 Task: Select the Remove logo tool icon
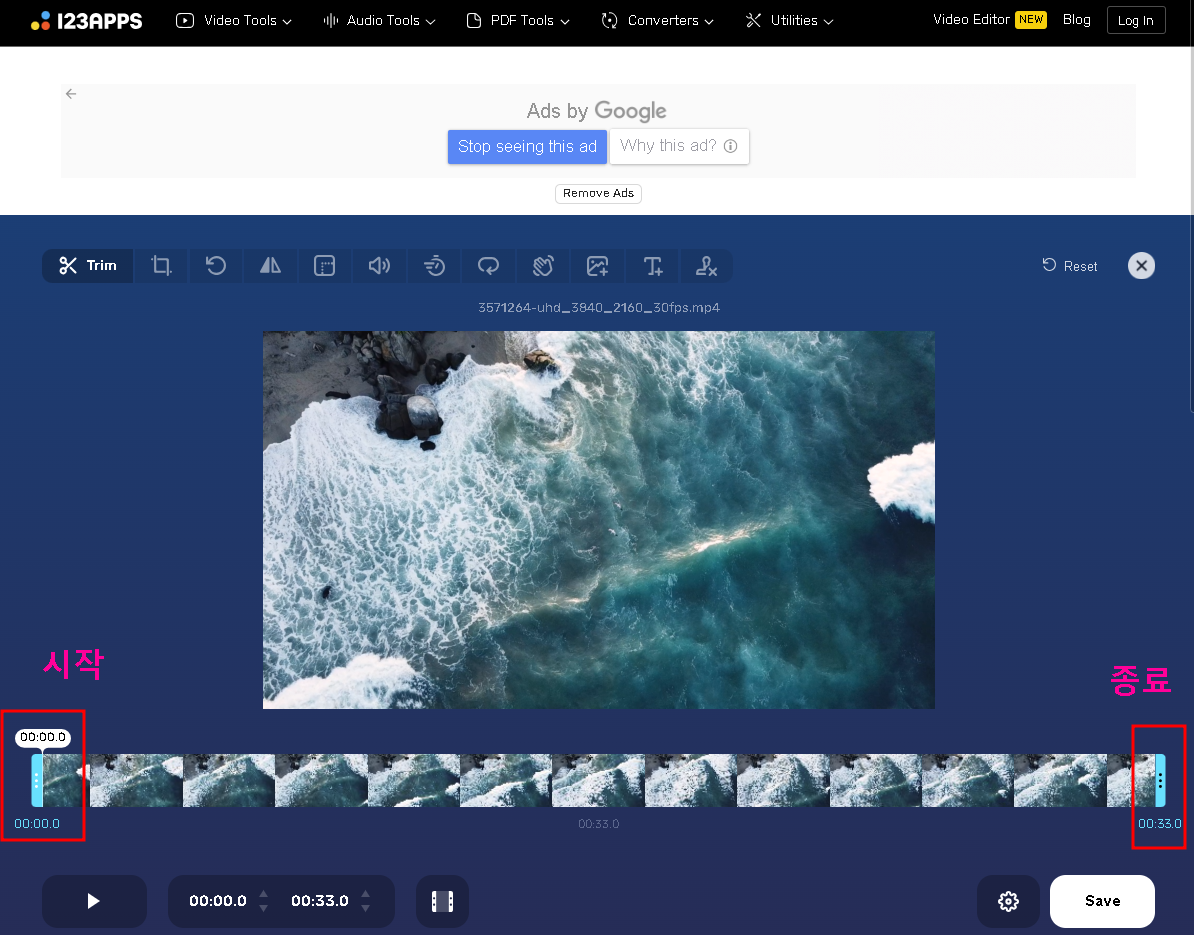(x=707, y=266)
